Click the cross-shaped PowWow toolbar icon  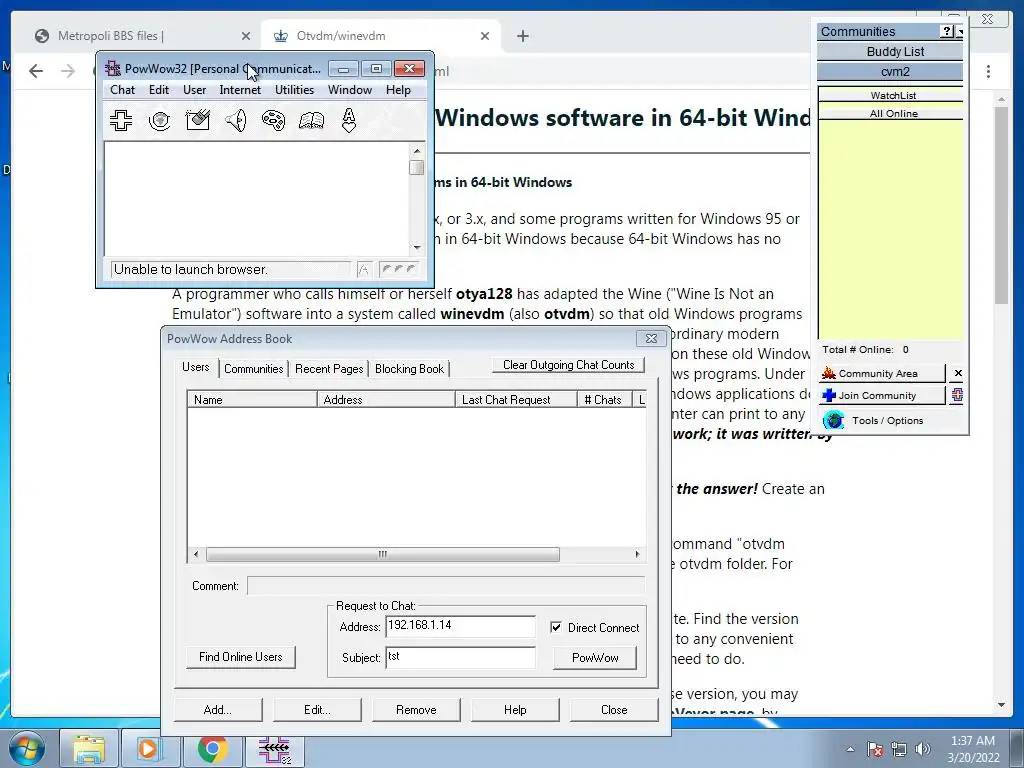(x=121, y=120)
